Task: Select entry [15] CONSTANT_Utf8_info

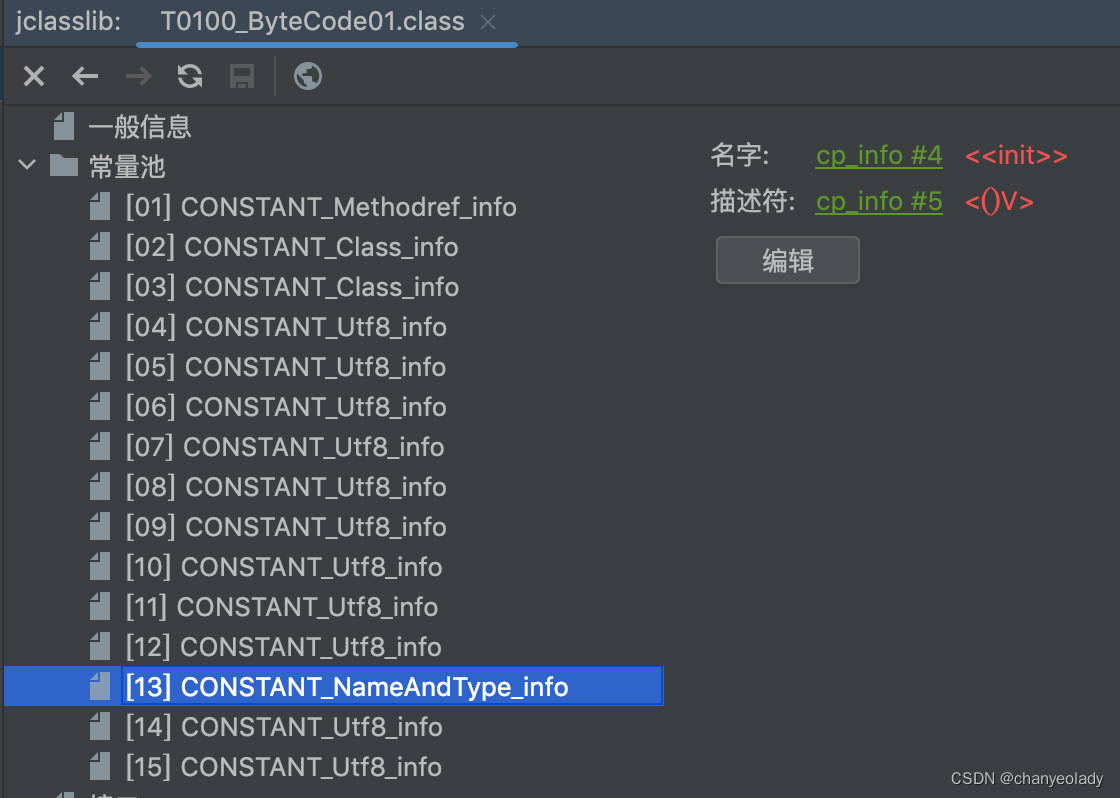Action: click(284, 767)
